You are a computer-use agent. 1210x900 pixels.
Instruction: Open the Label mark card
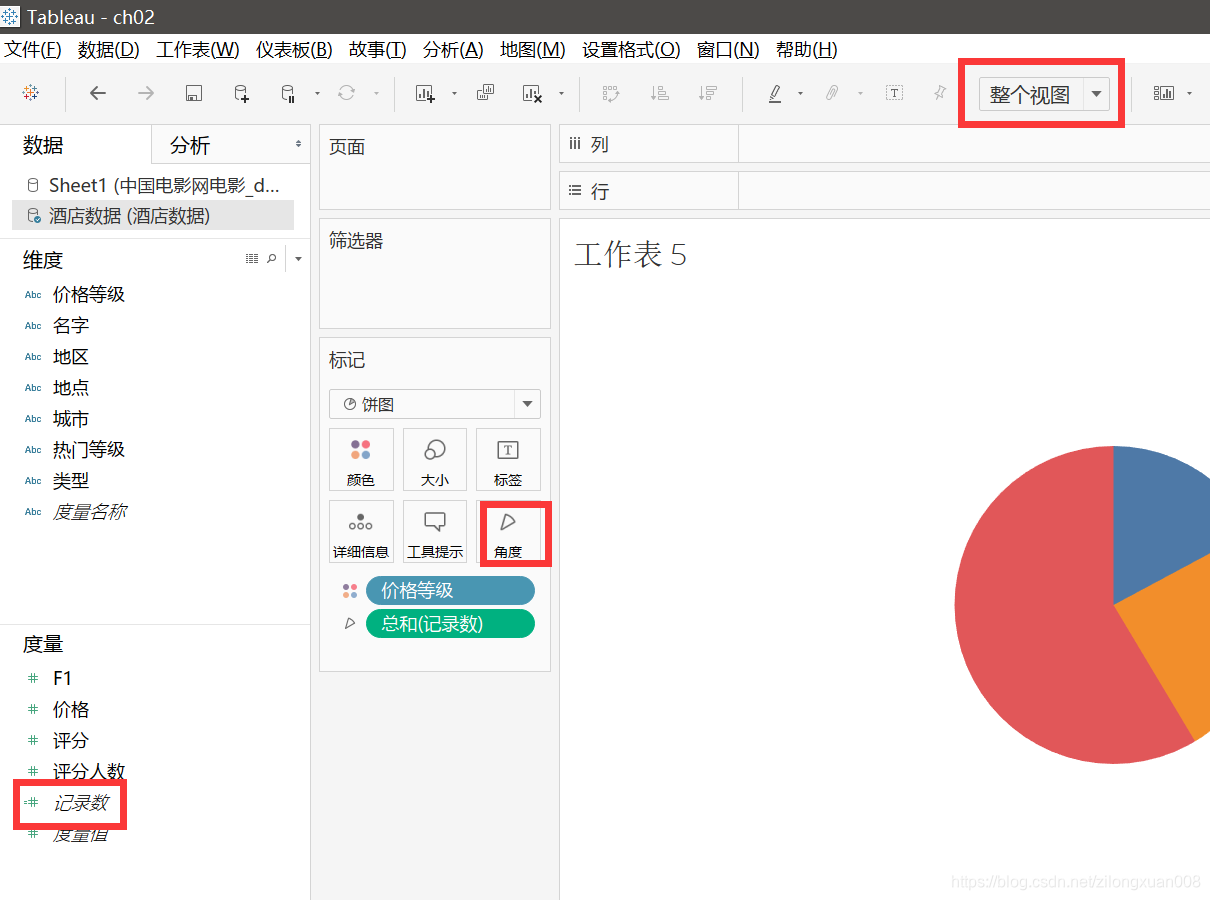click(x=508, y=459)
